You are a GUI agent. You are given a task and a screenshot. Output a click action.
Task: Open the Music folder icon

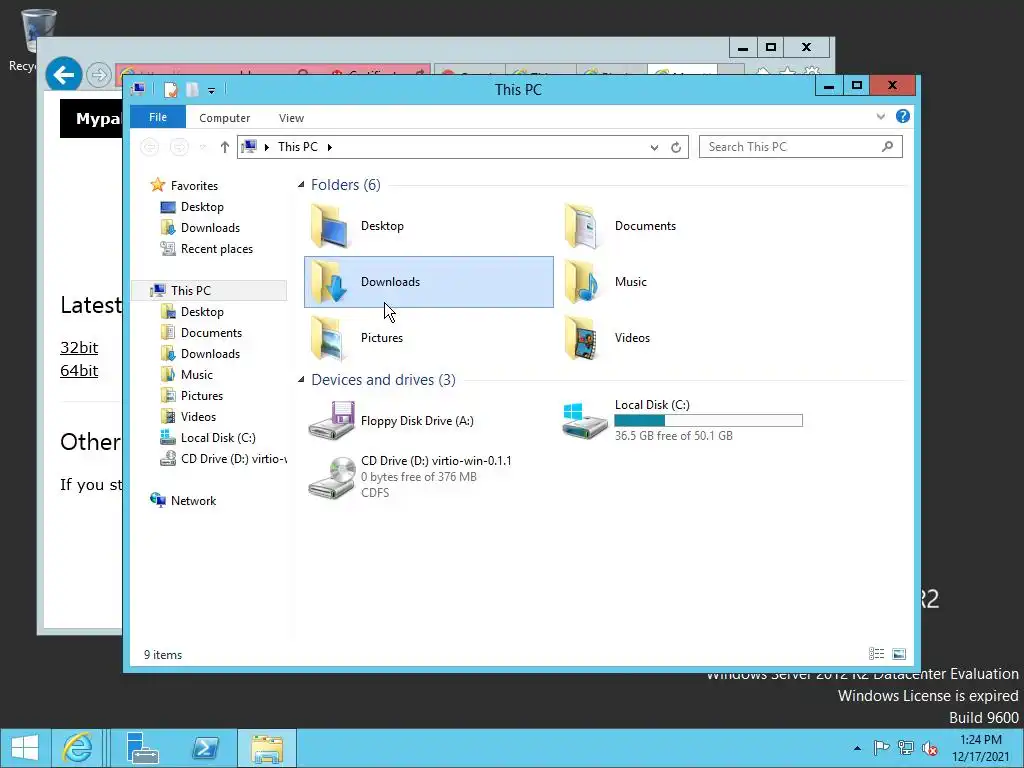pos(581,282)
